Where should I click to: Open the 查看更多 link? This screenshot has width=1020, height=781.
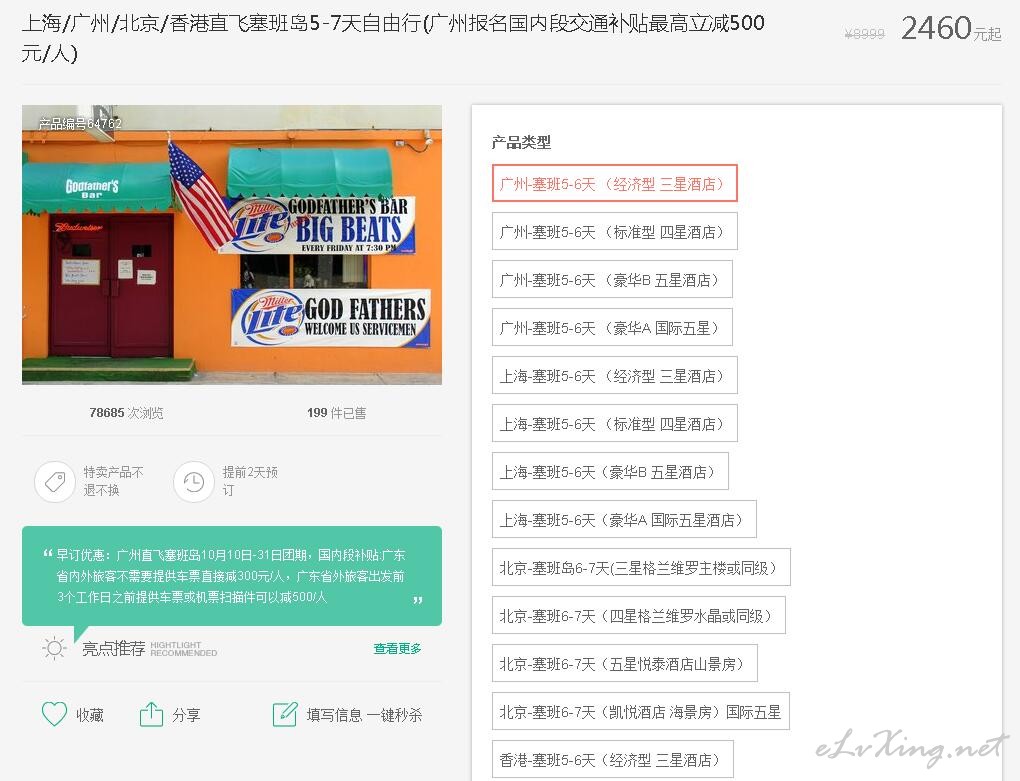pos(397,648)
